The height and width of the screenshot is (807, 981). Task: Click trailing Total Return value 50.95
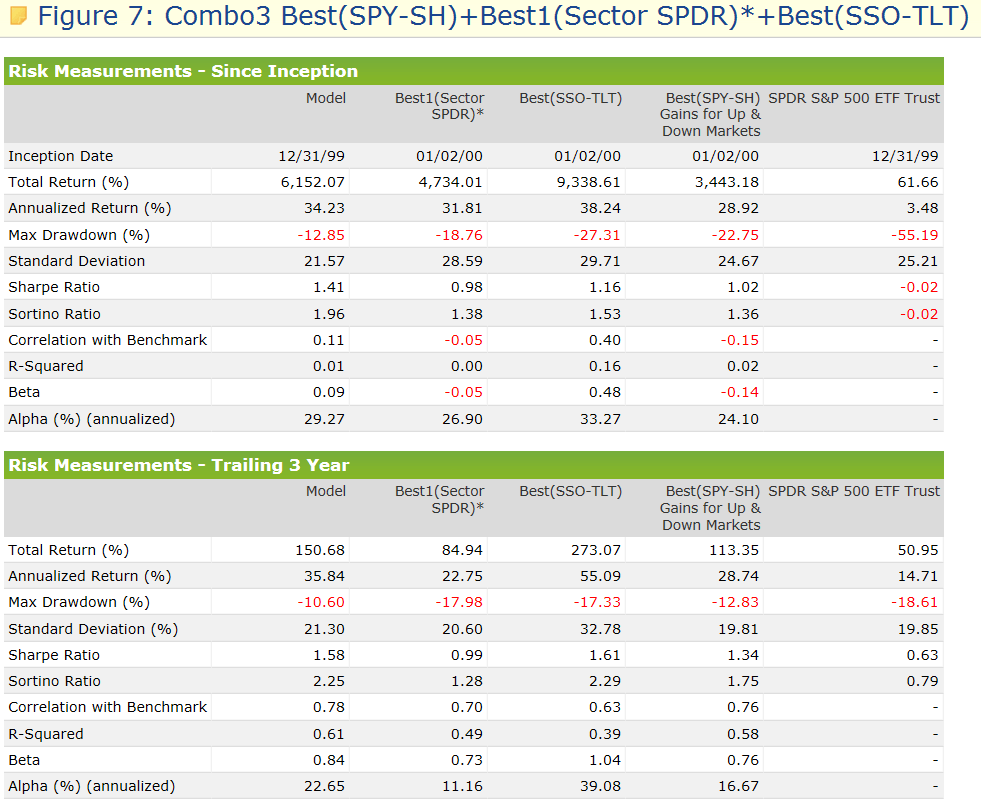coord(918,550)
